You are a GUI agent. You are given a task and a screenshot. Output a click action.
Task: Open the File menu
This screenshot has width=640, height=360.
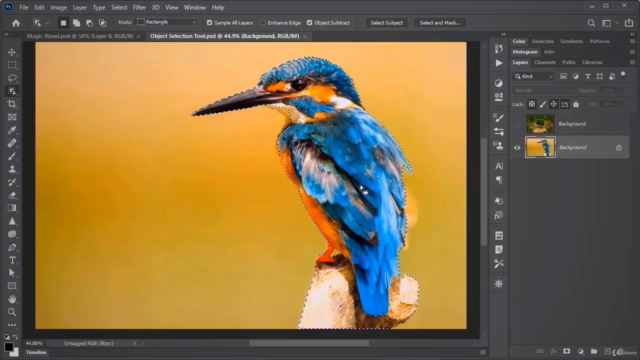(24, 7)
